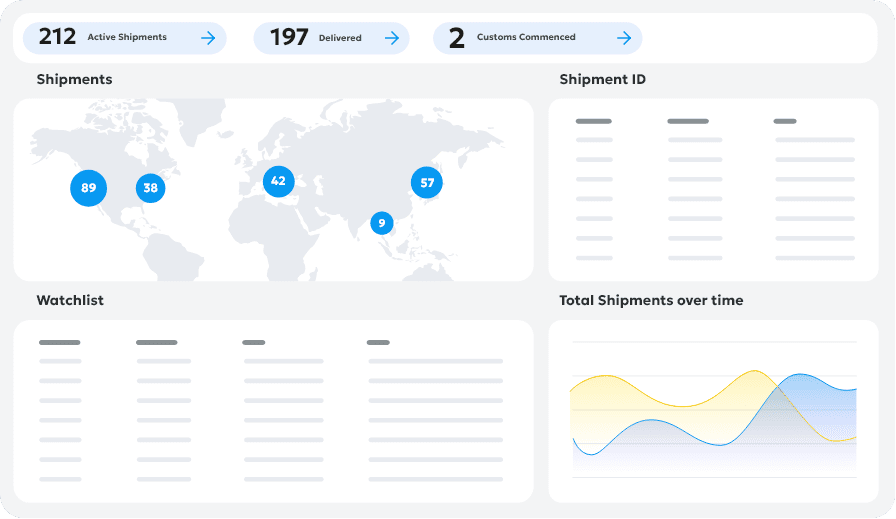Click the Customs Commenced label
The width and height of the screenshot is (896, 519).
tap(526, 38)
